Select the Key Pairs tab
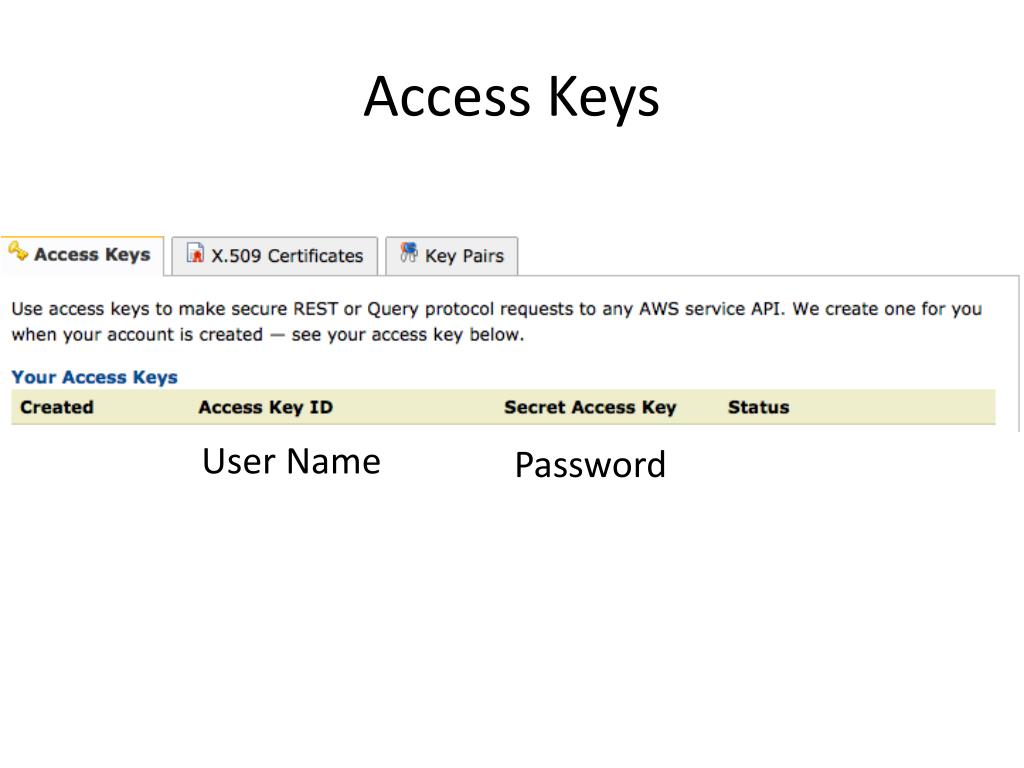This screenshot has width=1024, height=768. coord(452,256)
